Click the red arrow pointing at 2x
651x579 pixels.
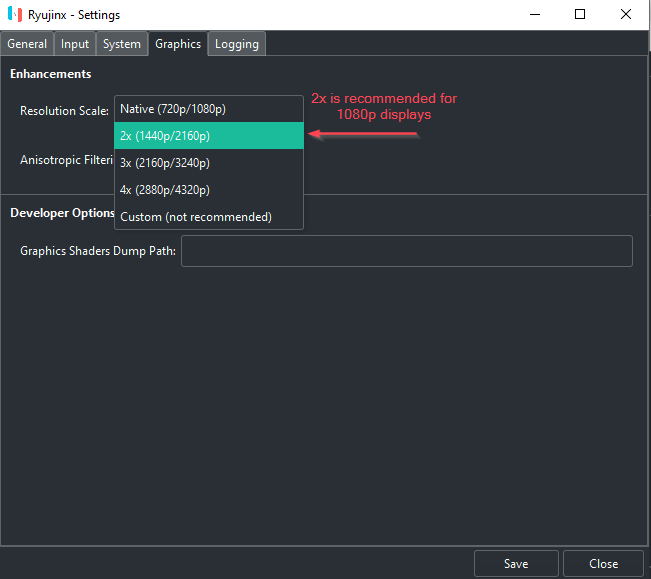coord(361,135)
